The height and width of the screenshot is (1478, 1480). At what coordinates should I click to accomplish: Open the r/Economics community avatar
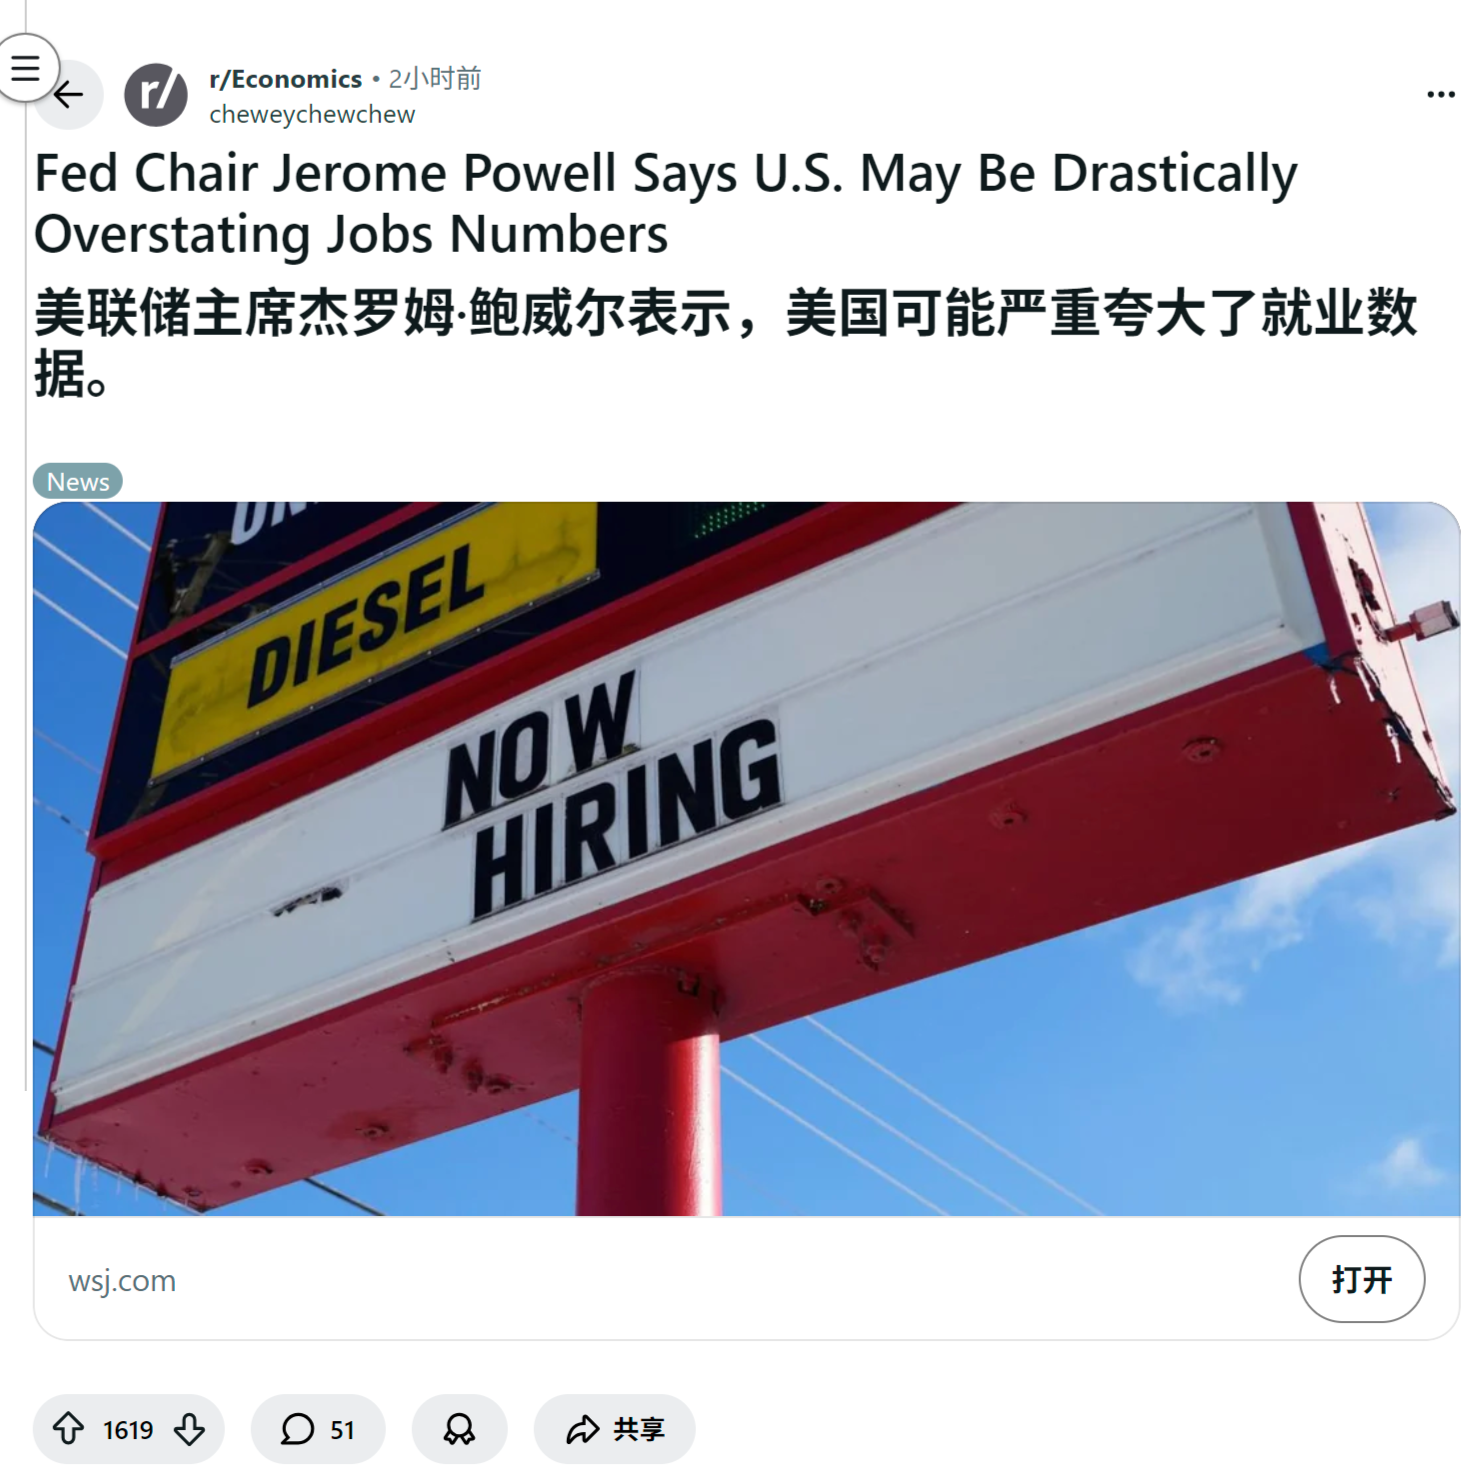point(156,95)
